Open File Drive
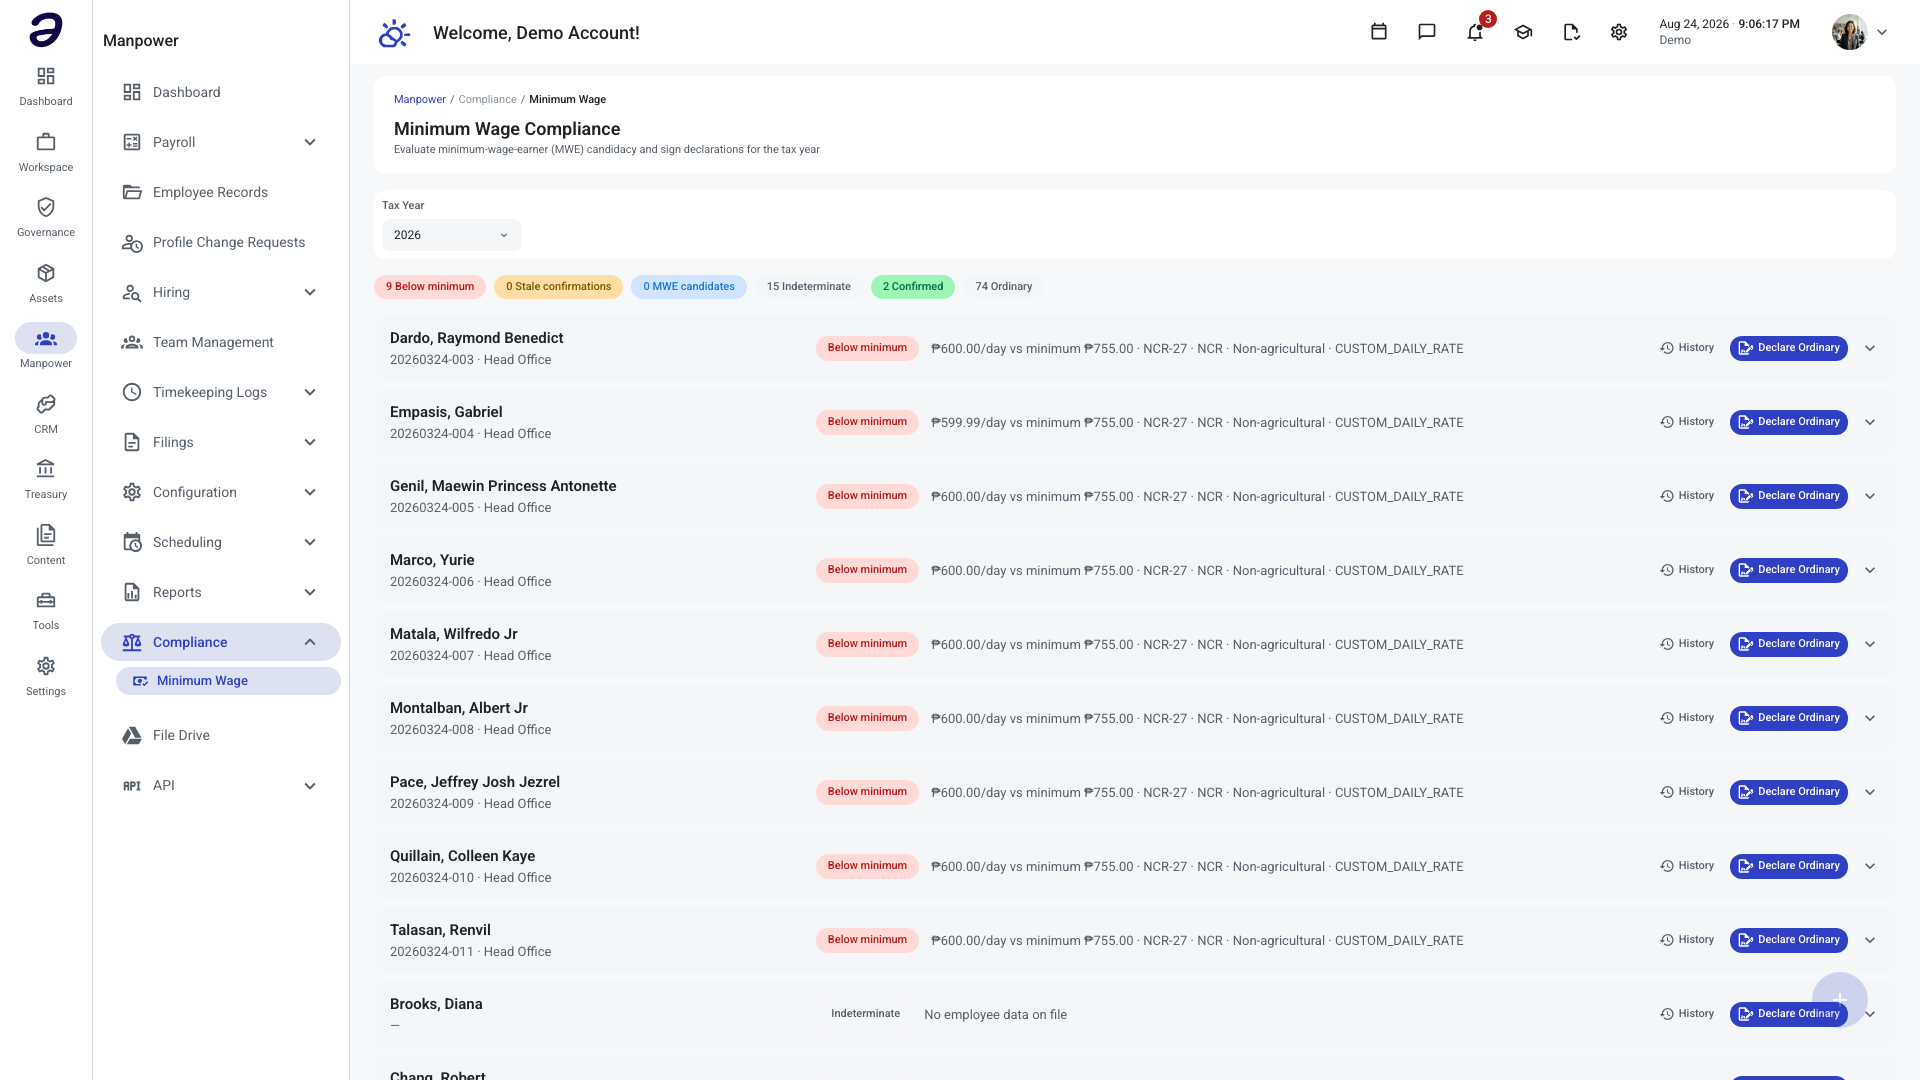Screen dimensions: 1920x1080 pyautogui.click(x=221, y=735)
